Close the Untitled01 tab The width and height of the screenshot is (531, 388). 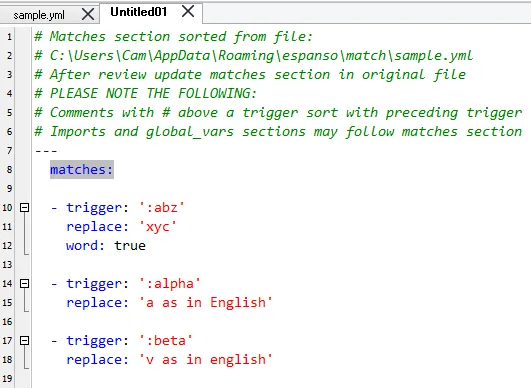(188, 12)
